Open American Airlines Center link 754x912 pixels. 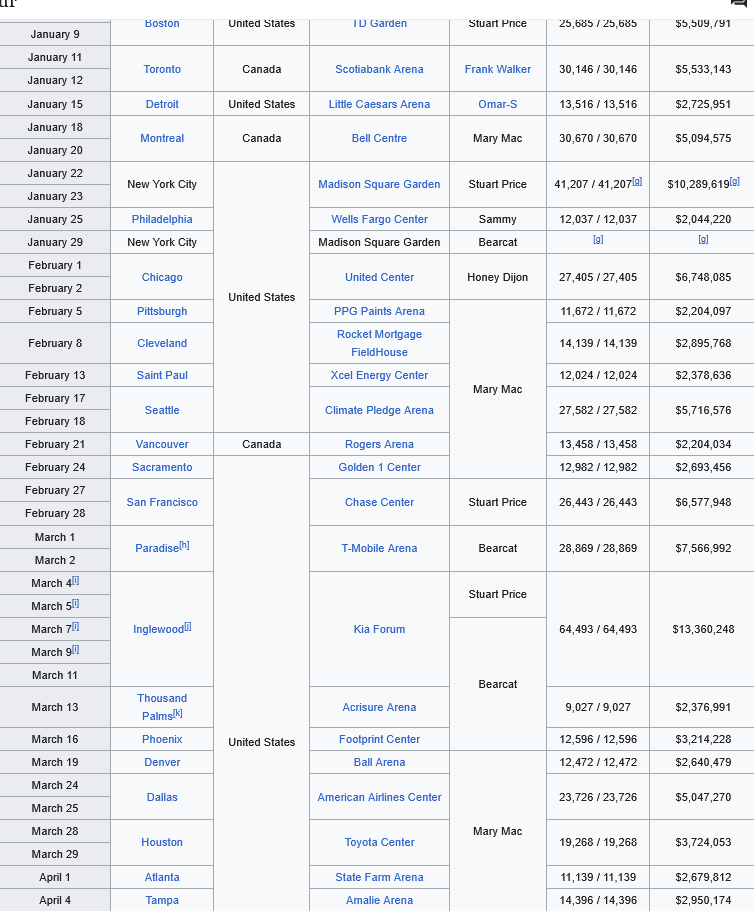coord(379,797)
